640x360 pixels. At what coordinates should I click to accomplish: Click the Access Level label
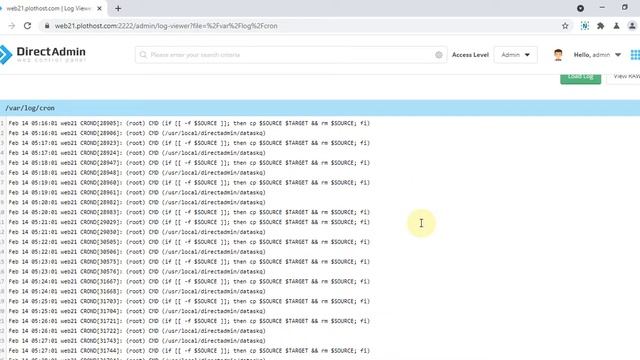pos(470,55)
